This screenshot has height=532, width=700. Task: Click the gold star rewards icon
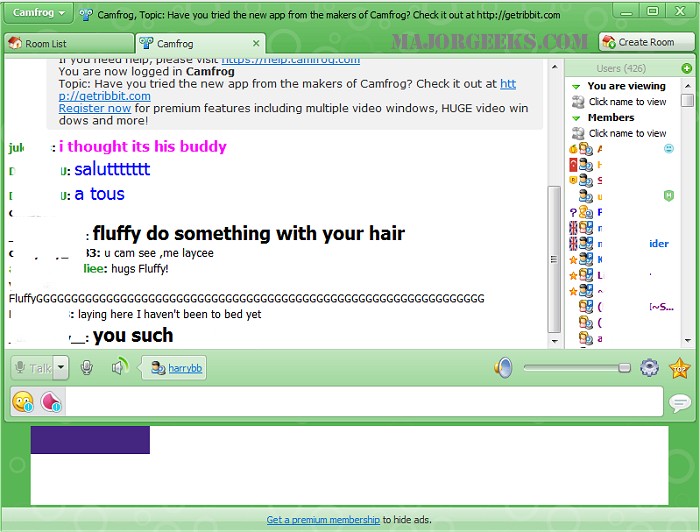pos(679,368)
